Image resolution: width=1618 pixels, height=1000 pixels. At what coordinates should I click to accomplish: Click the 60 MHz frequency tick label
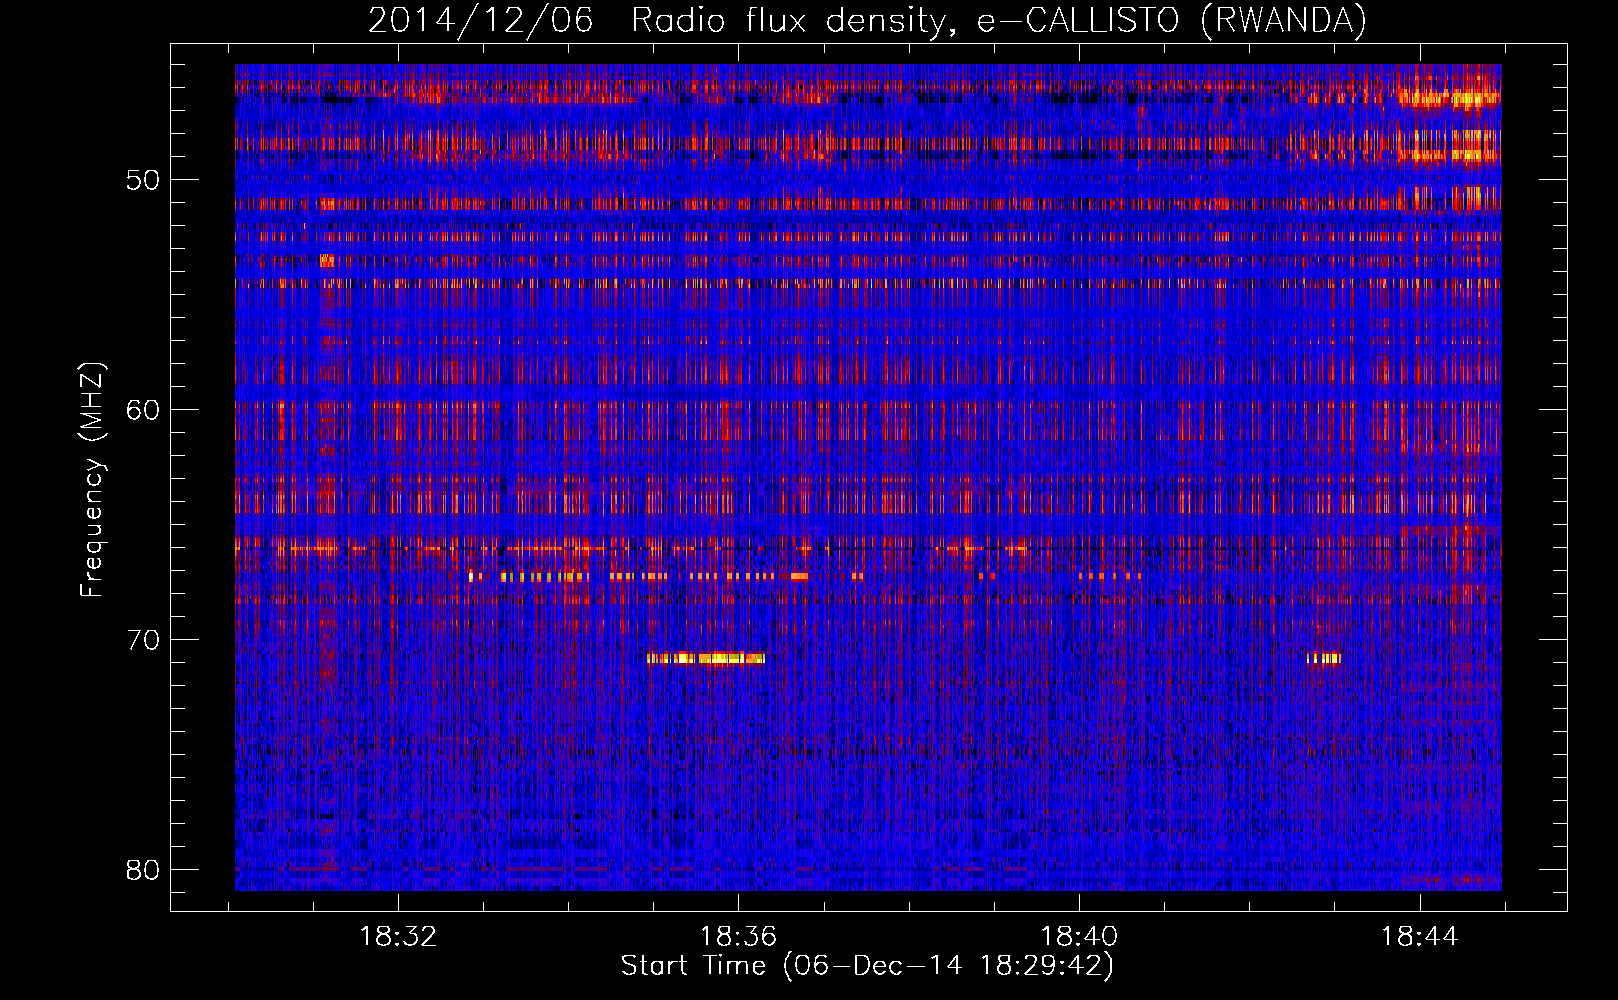[143, 409]
